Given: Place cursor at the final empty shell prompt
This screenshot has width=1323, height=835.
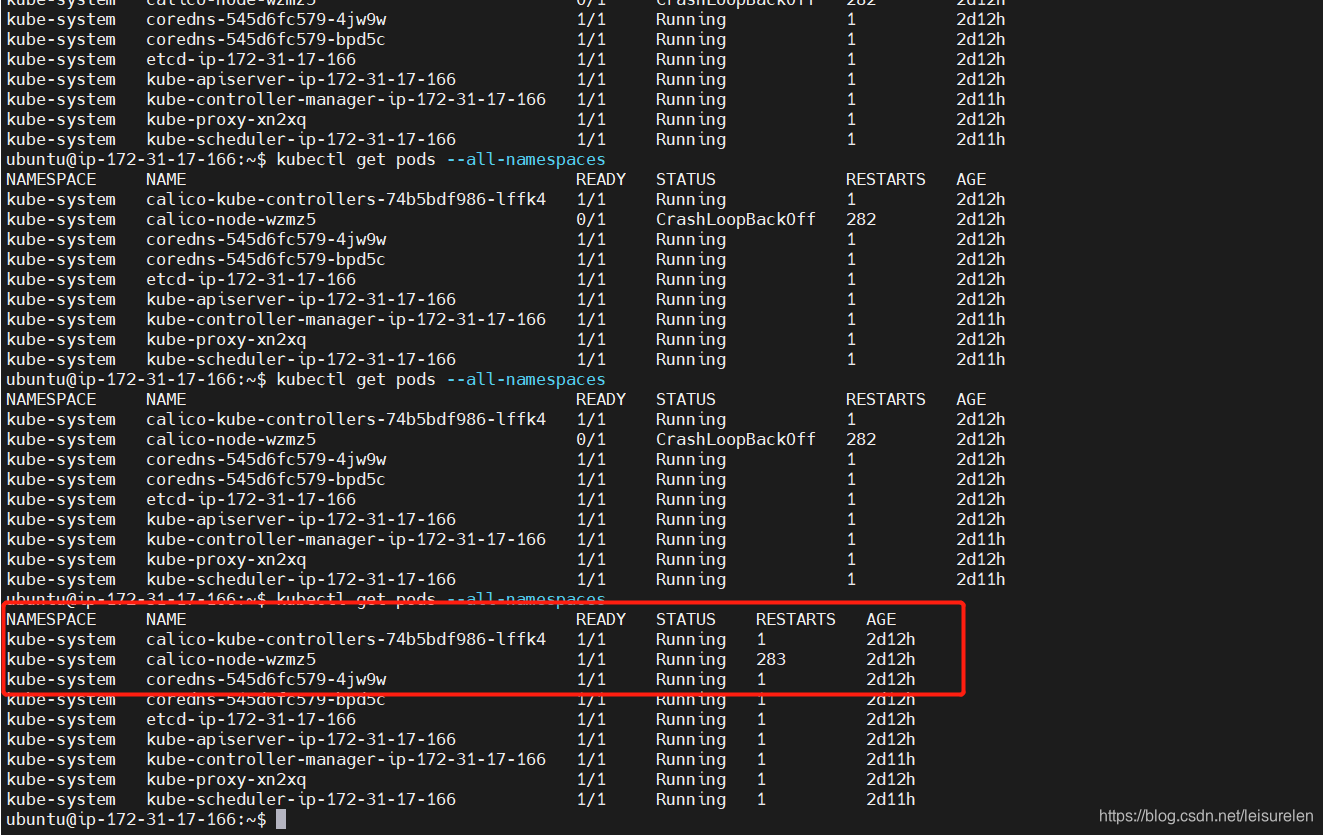Looking at the screenshot, I should (x=136, y=819).
